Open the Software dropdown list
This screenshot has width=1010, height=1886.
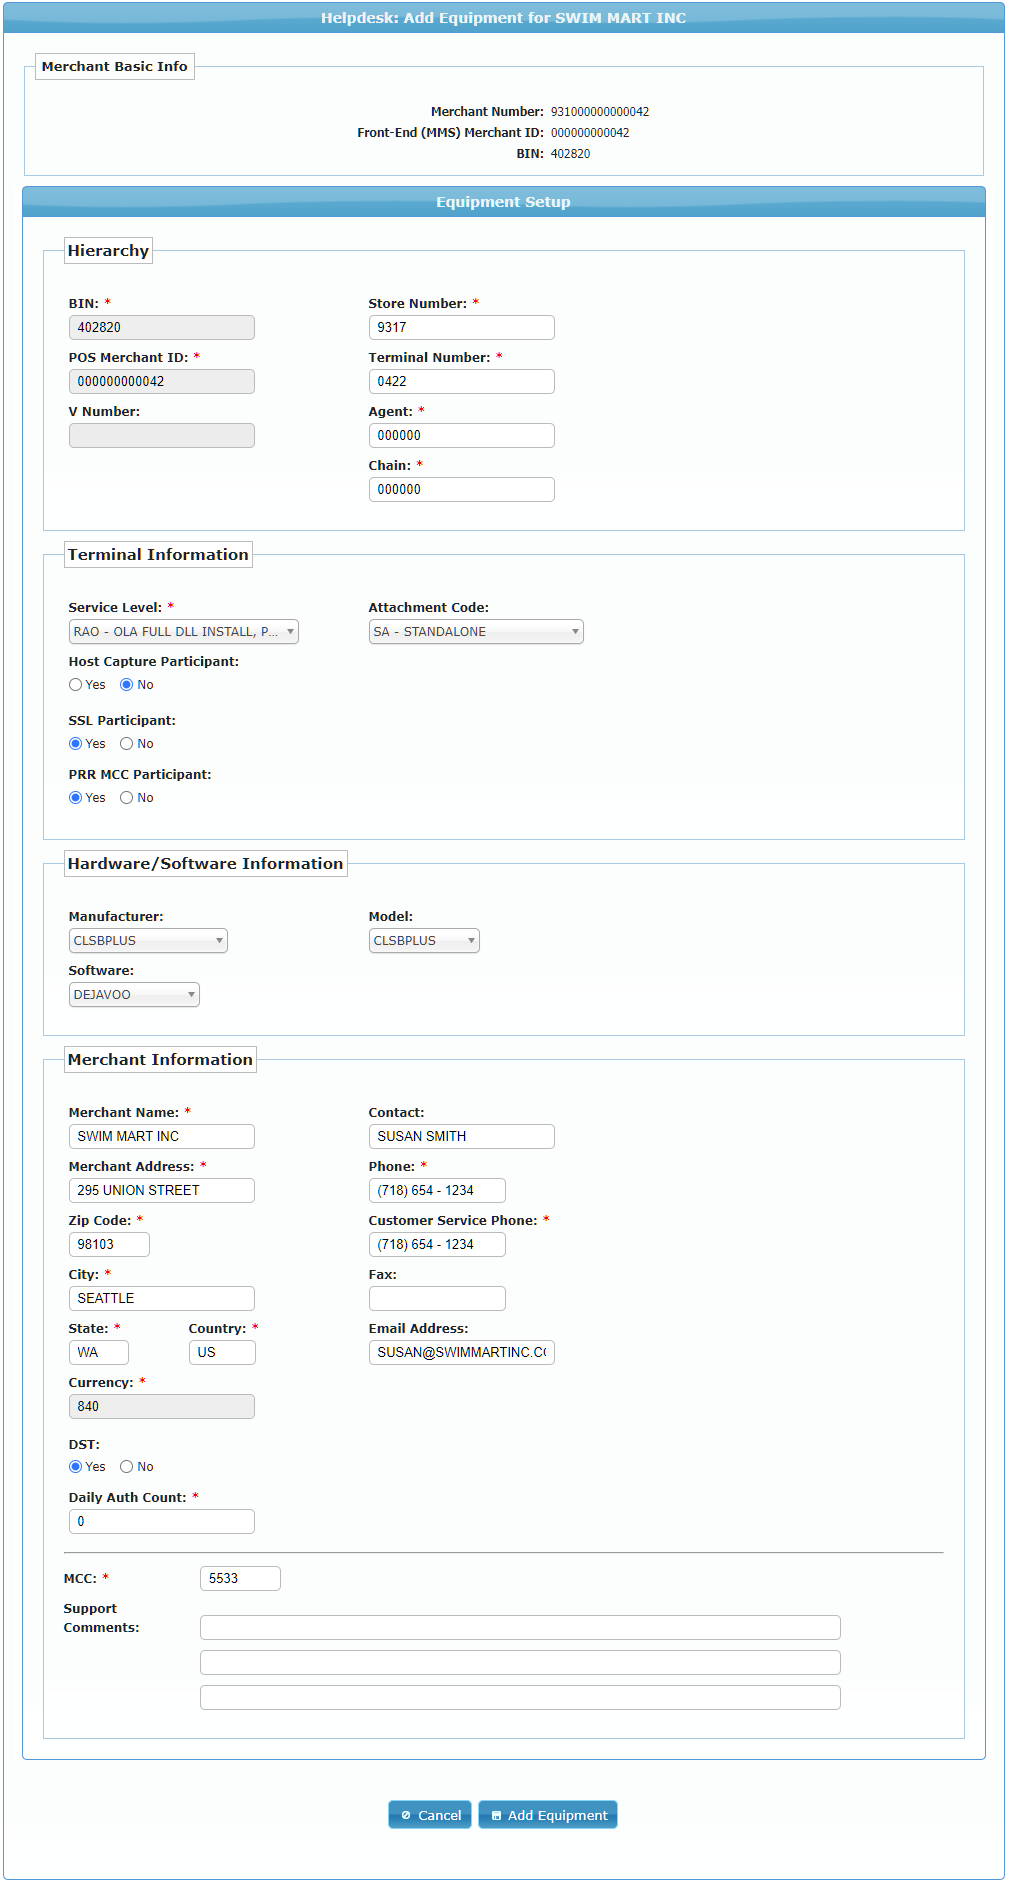[134, 995]
